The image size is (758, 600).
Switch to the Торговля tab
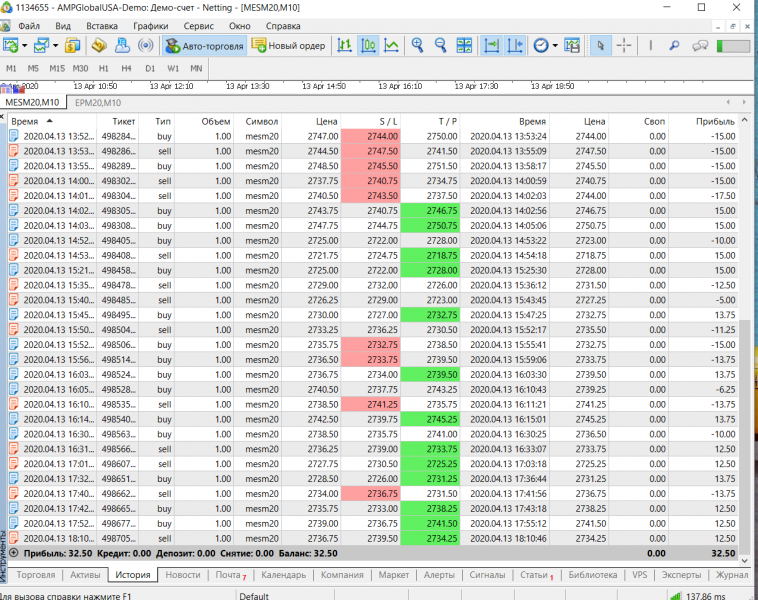(36, 575)
